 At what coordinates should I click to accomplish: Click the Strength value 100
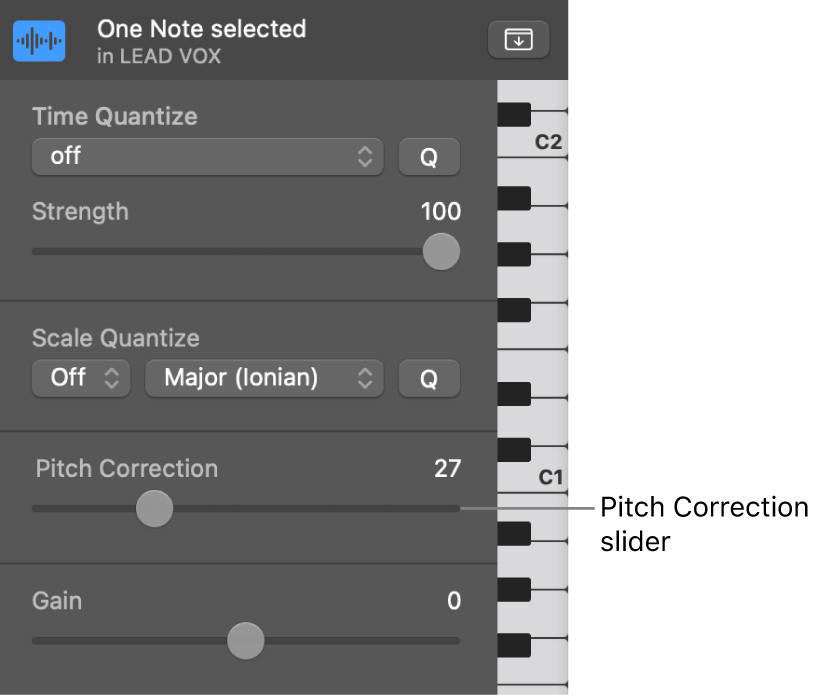tap(440, 211)
